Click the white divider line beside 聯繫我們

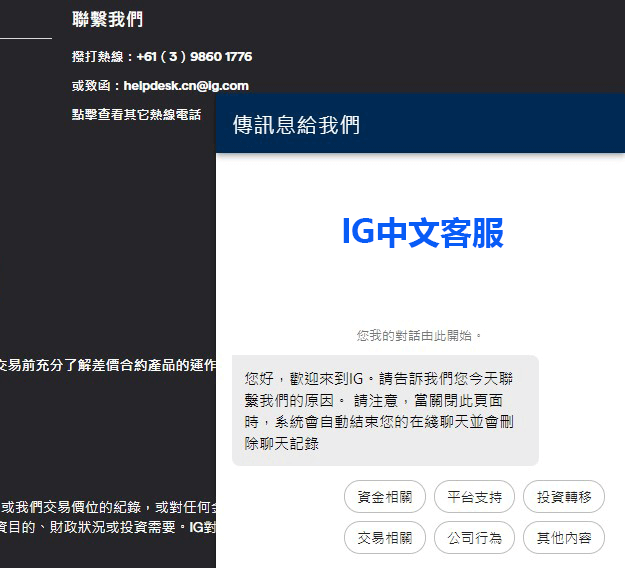[x=25, y=38]
